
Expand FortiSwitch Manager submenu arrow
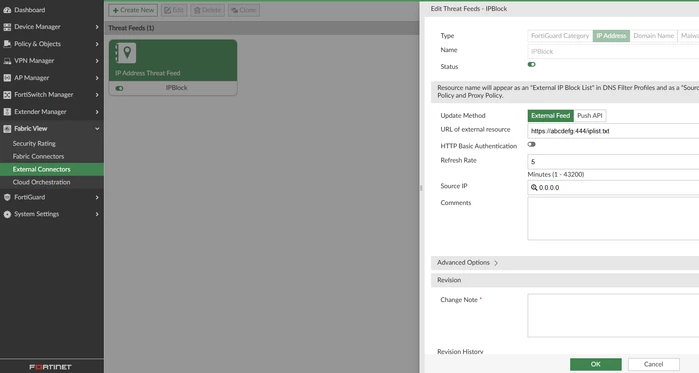(x=97, y=94)
